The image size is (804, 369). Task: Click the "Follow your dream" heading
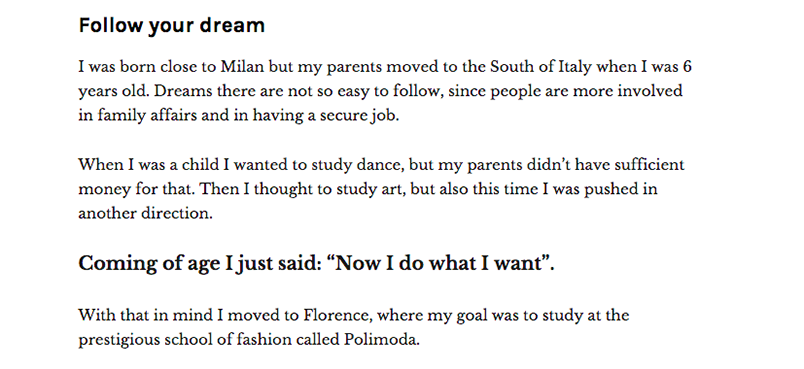pos(171,26)
